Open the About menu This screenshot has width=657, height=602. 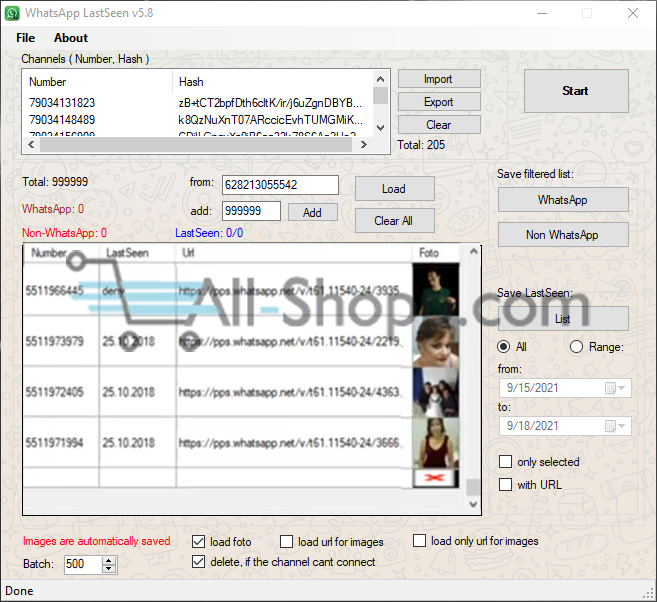pos(71,38)
